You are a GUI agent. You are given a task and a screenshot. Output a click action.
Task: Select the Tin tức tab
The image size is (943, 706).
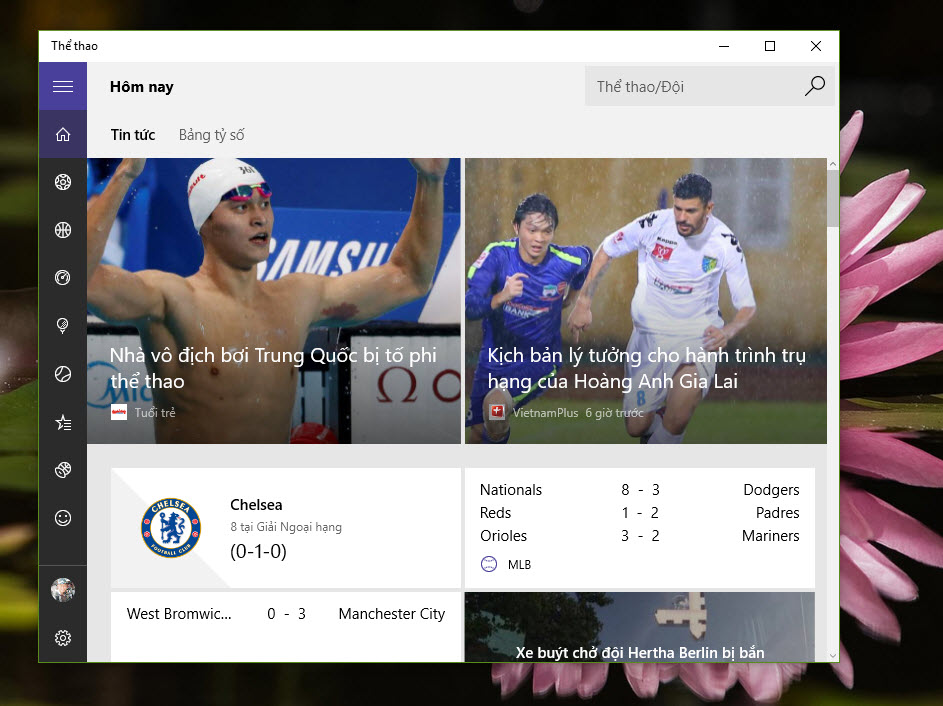pyautogui.click(x=133, y=135)
